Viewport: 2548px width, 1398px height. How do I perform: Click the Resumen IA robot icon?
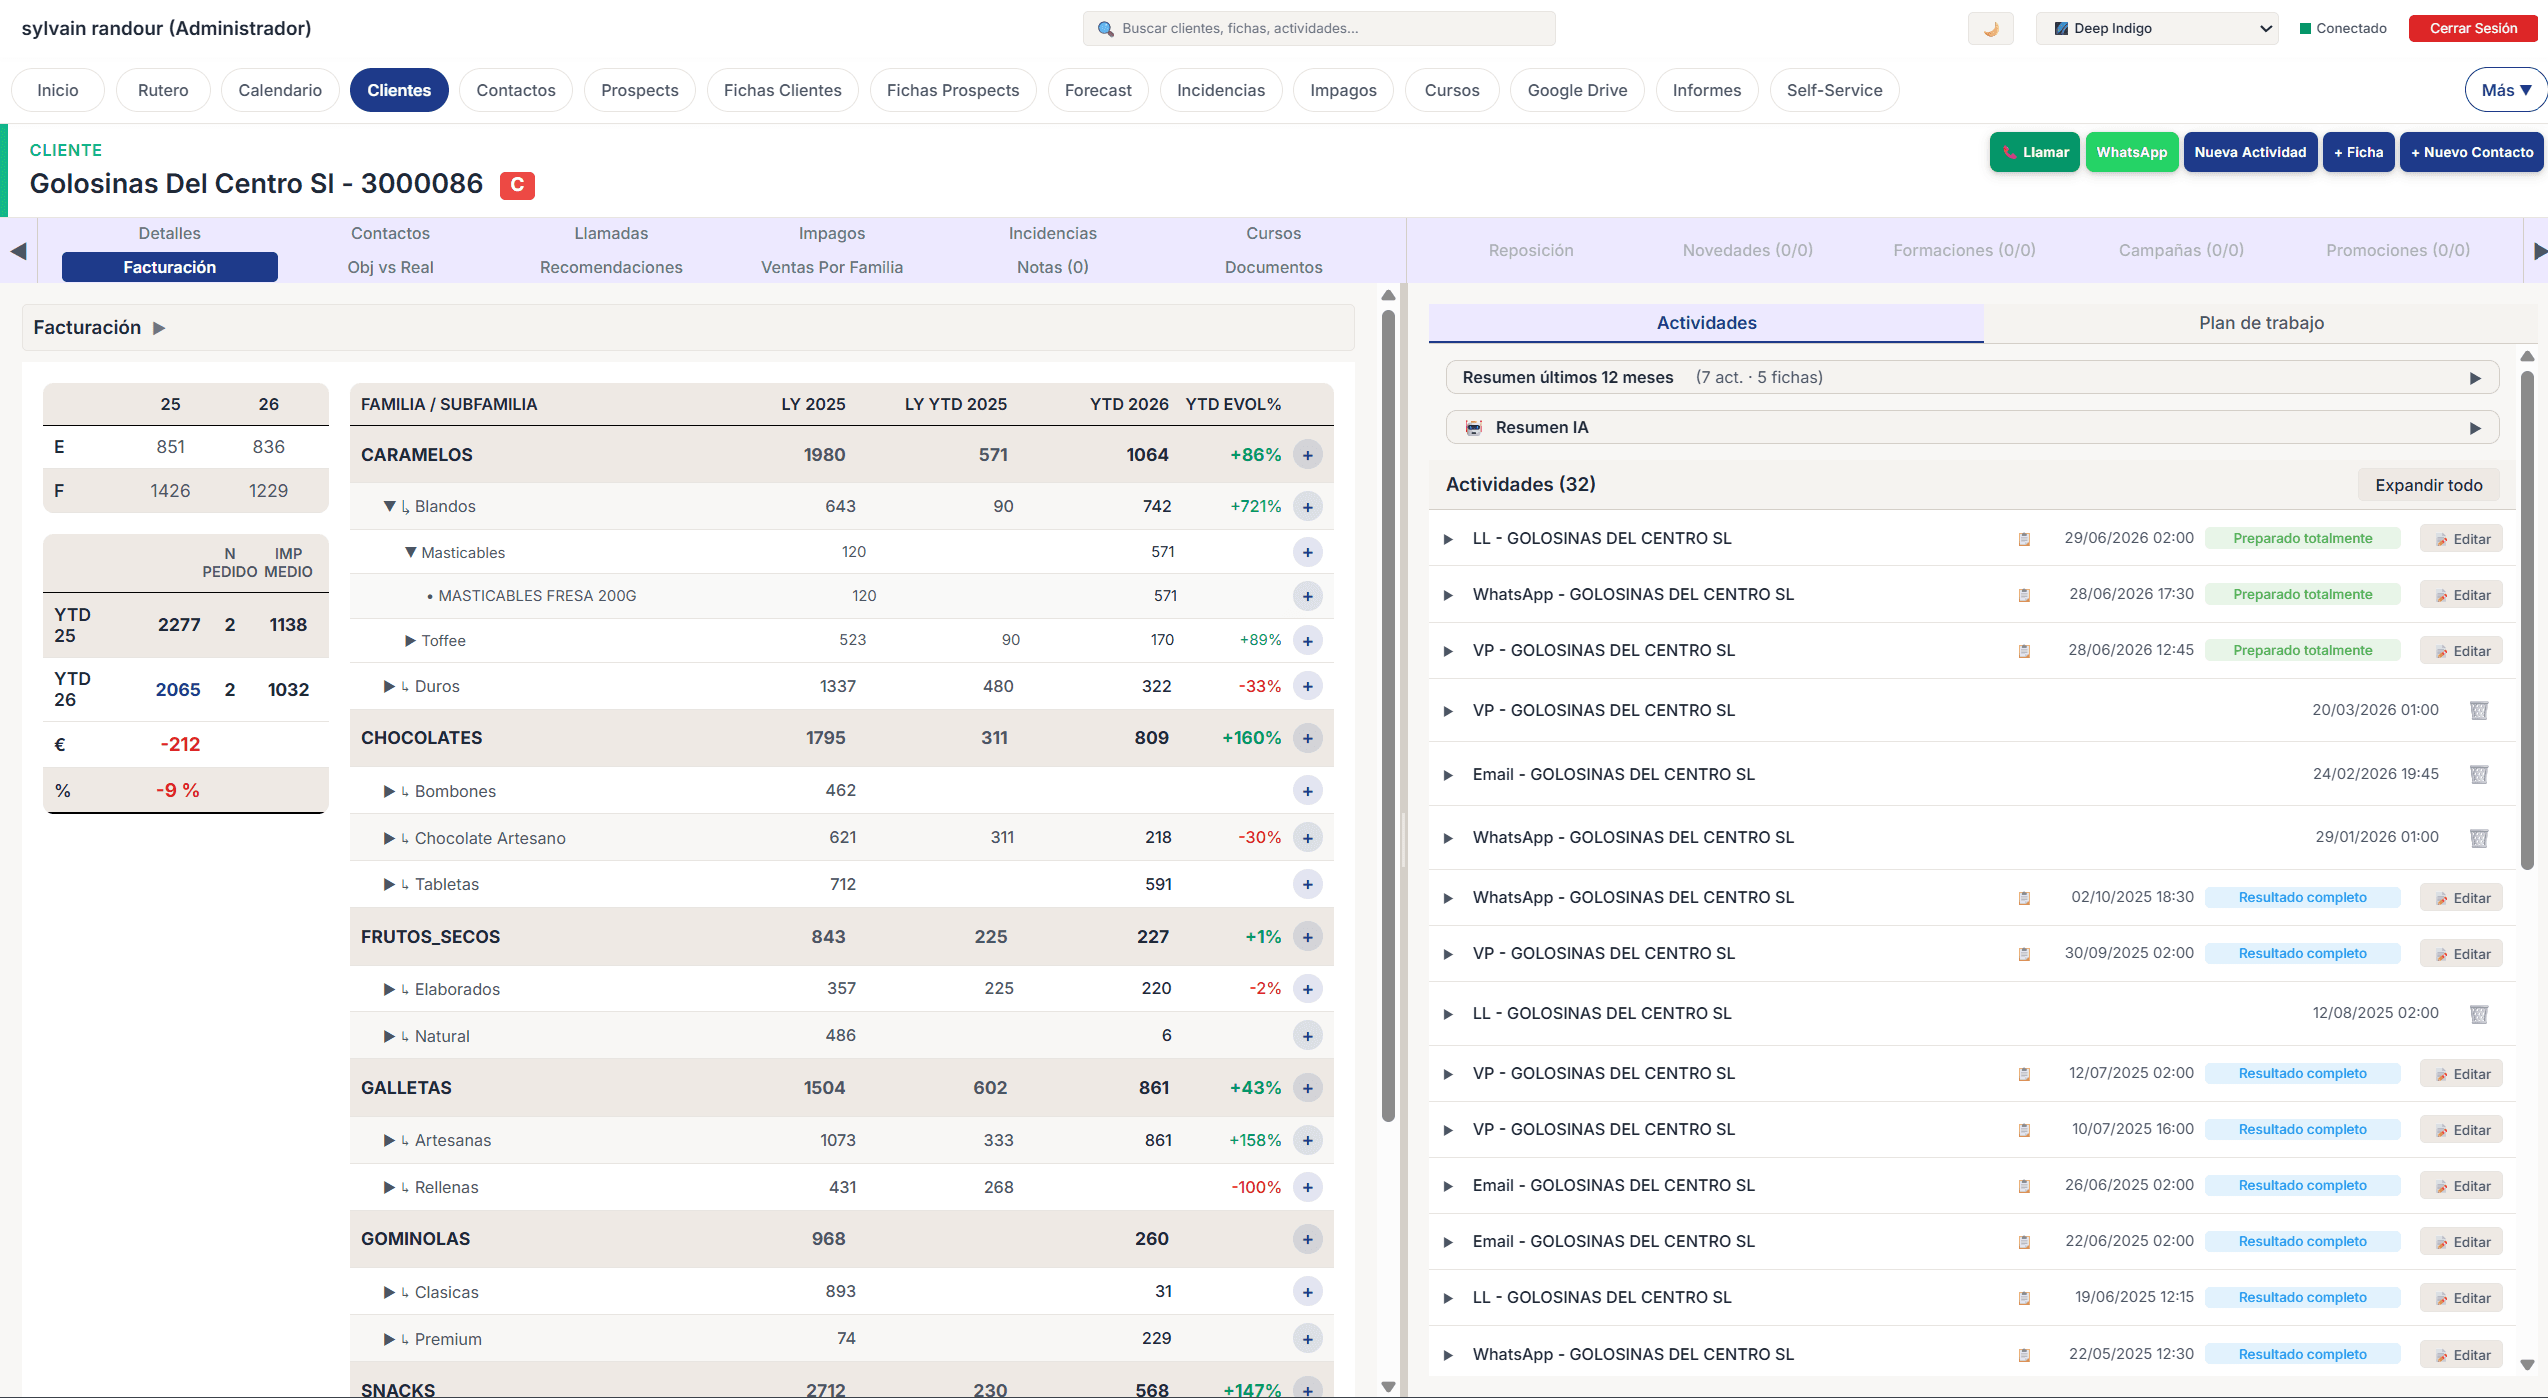click(x=1474, y=427)
